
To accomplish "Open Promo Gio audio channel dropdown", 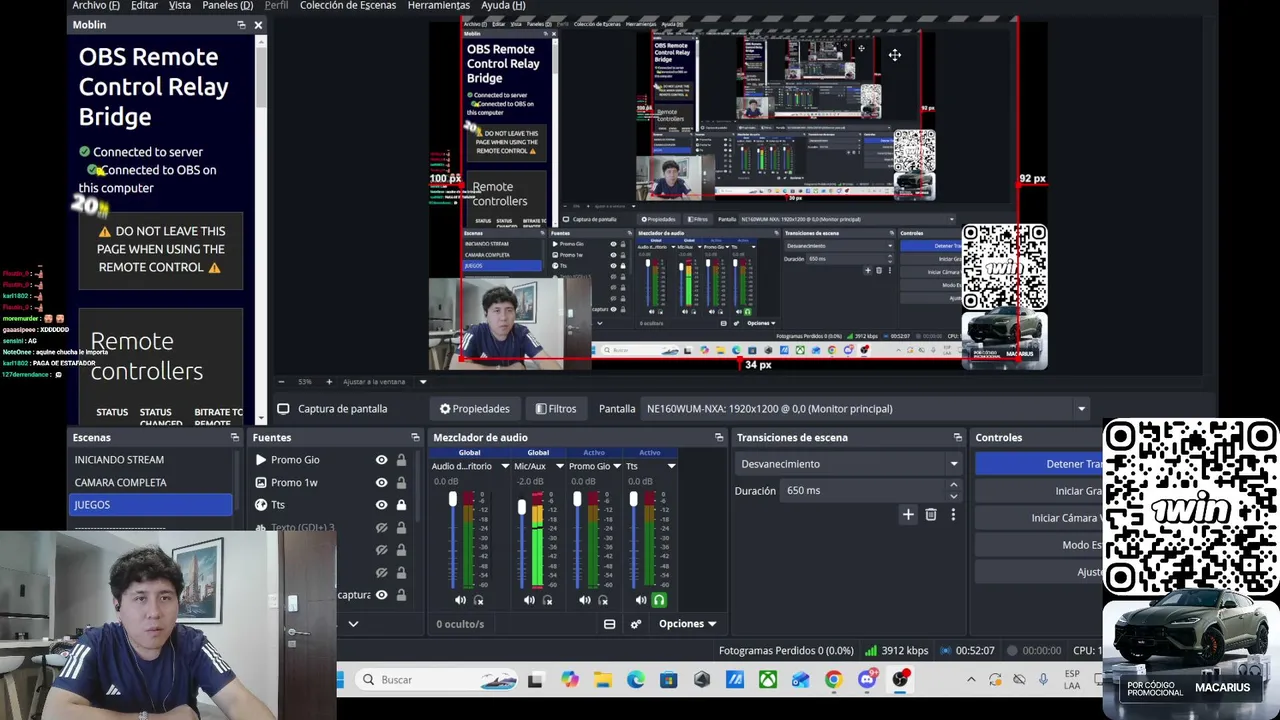I will coord(616,466).
